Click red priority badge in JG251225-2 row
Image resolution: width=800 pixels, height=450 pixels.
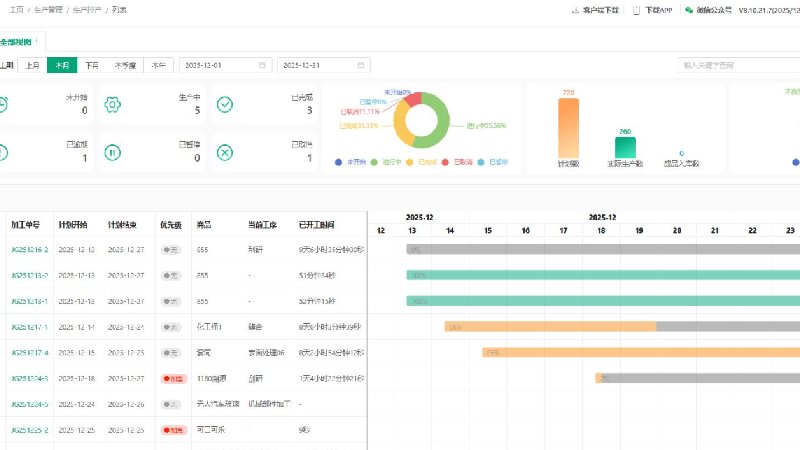[174, 430]
